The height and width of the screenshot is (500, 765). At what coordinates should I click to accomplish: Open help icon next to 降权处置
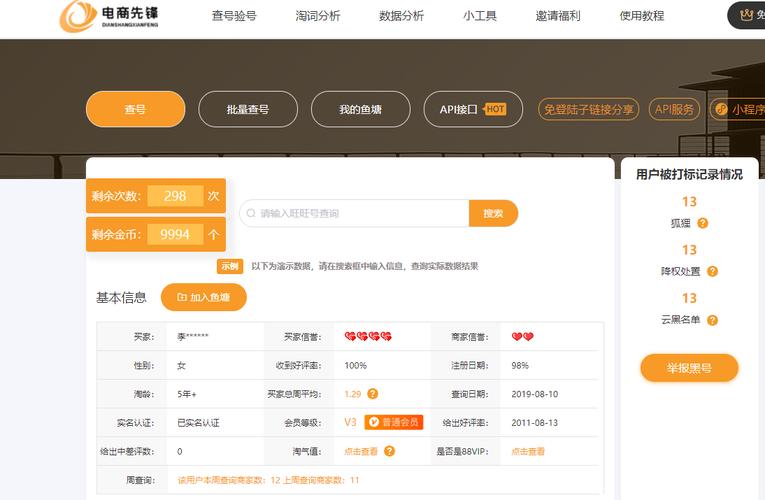712,272
